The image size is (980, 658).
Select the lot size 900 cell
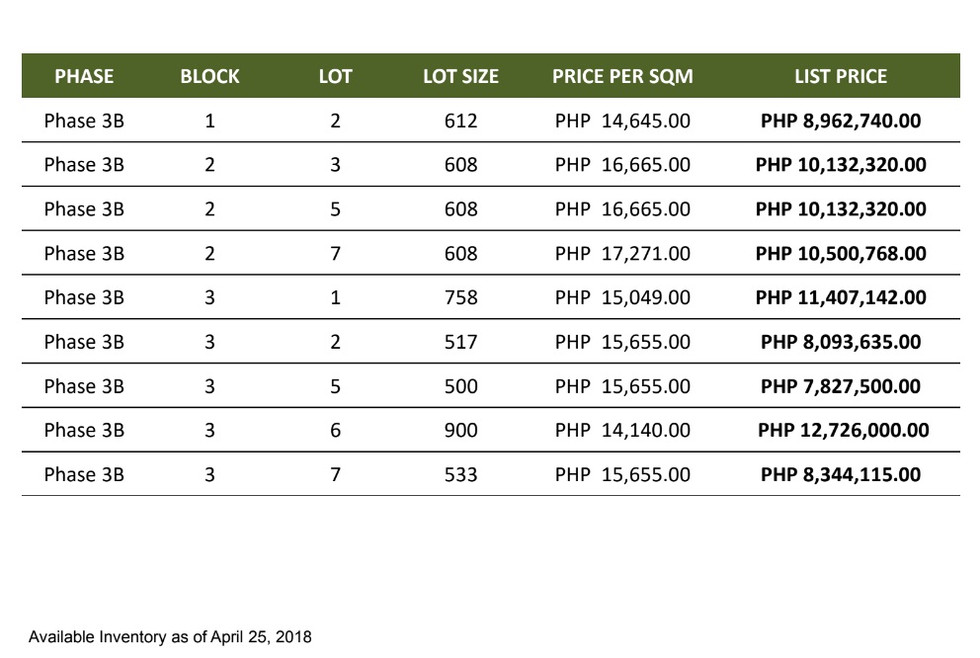pyautogui.click(x=461, y=430)
